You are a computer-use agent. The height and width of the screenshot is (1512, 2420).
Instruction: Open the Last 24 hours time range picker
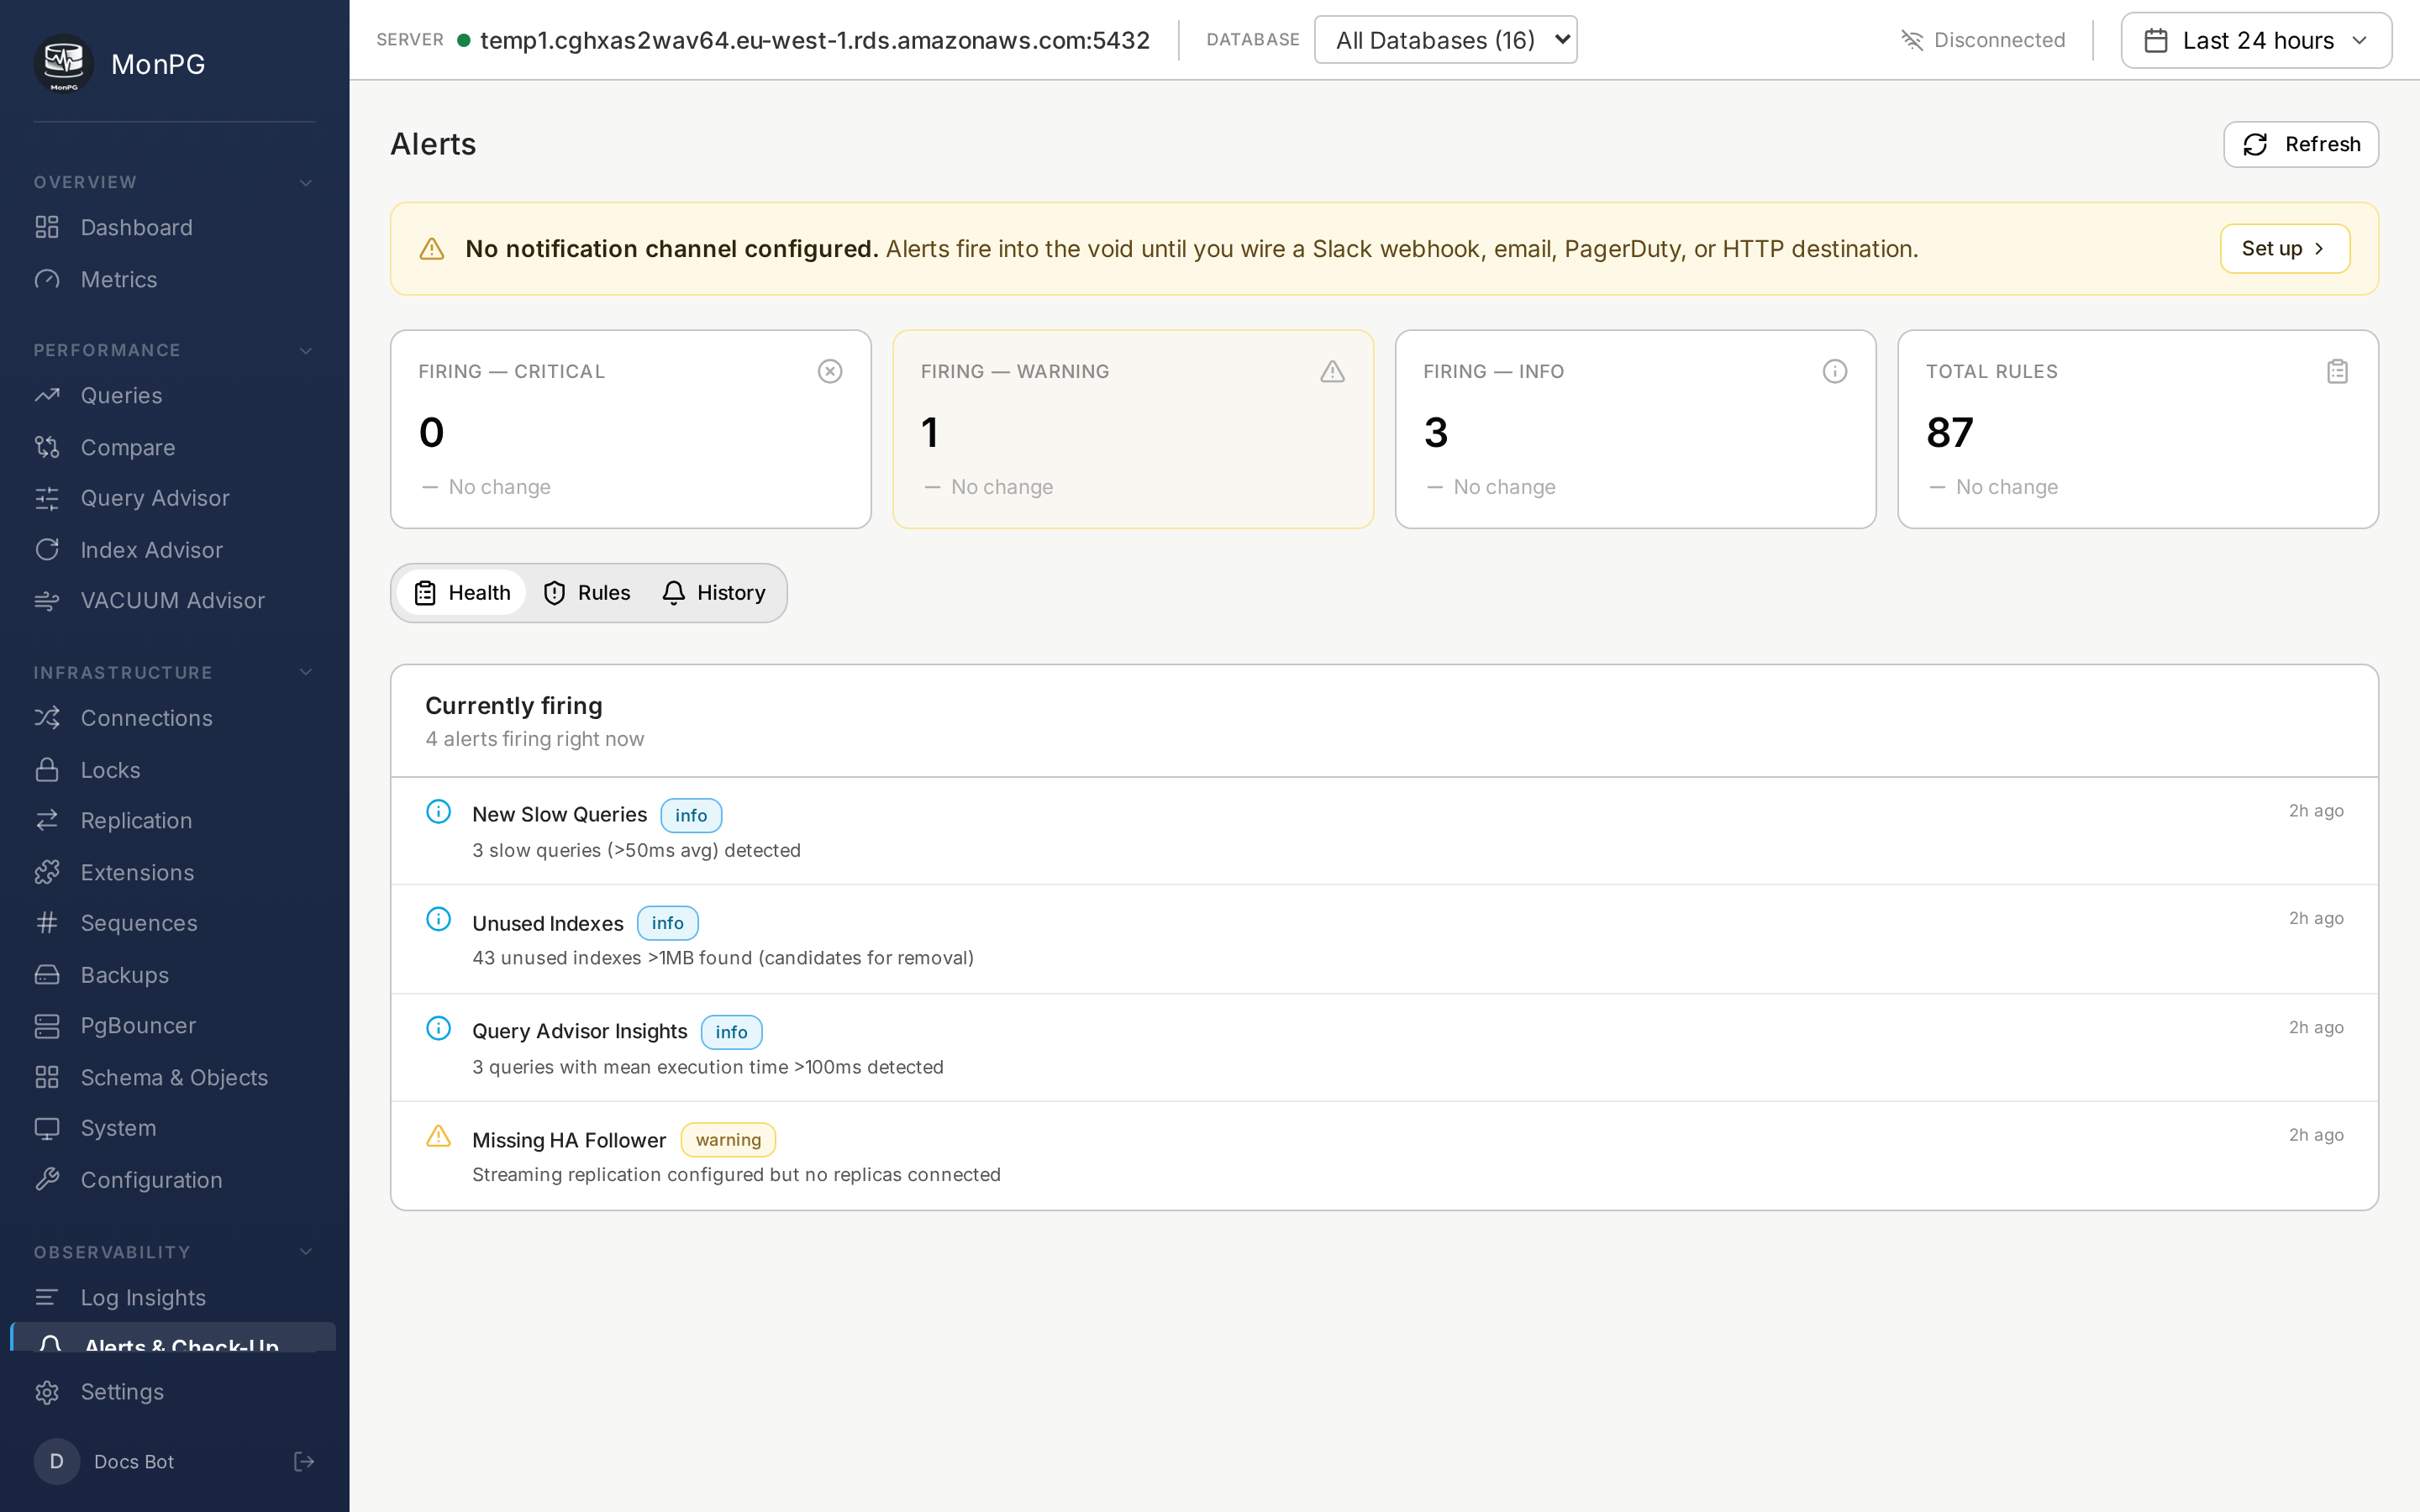tap(2256, 40)
